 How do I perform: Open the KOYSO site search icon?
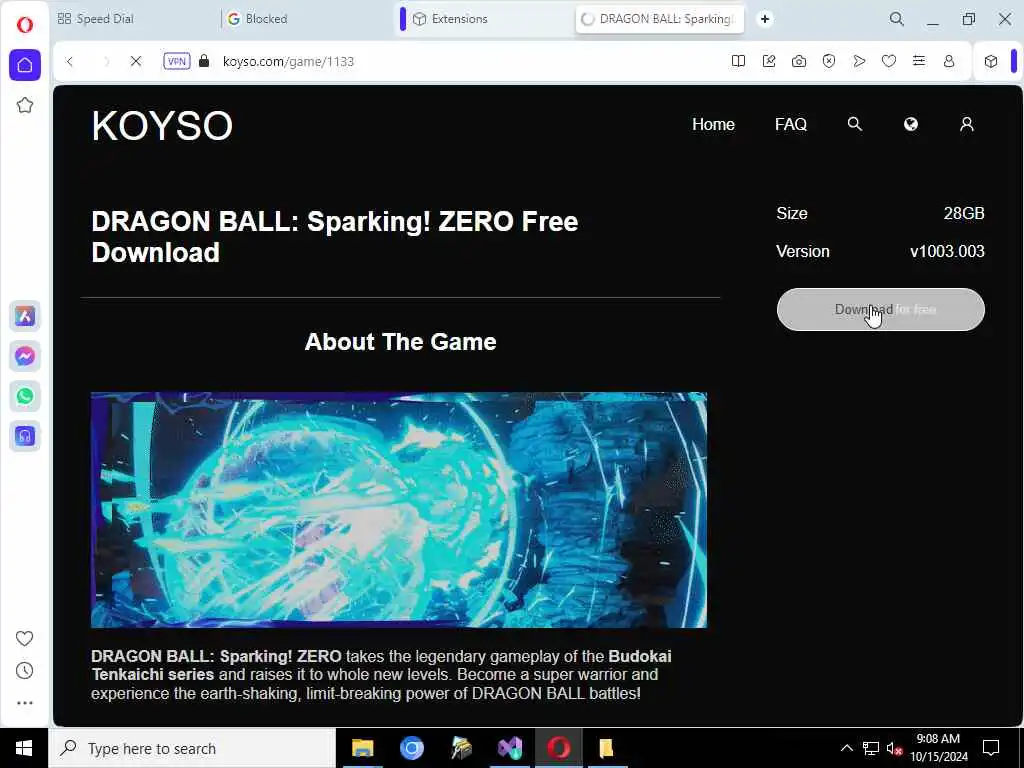coord(854,124)
